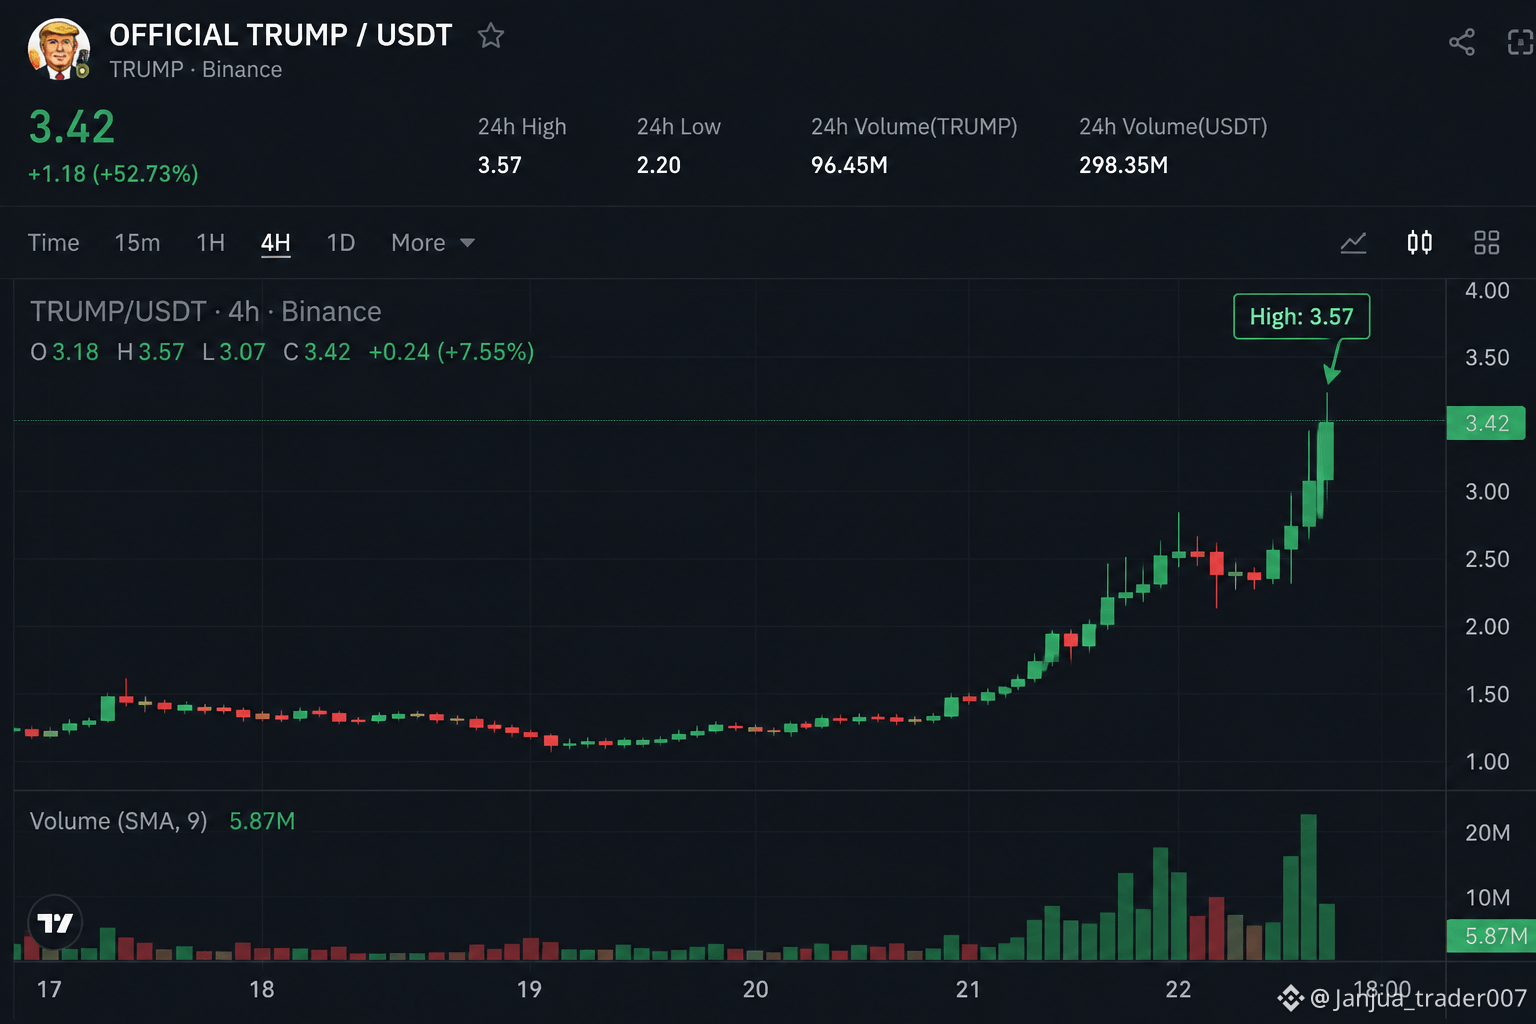Click the 24h Volume(TRUMP) value 96.45M
Image resolution: width=1536 pixels, height=1024 pixels.
point(849,165)
